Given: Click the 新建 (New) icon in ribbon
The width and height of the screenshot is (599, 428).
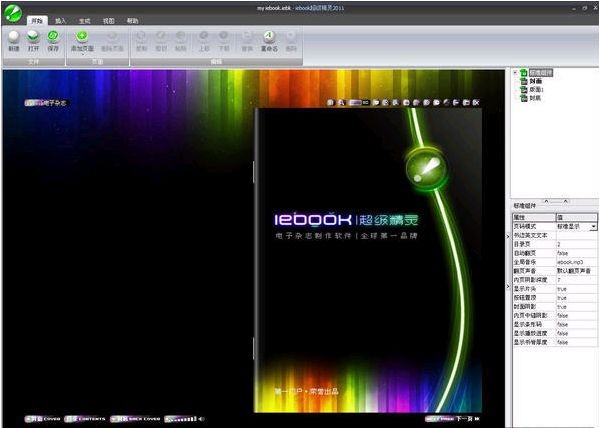Looking at the screenshot, I should 14,37.
